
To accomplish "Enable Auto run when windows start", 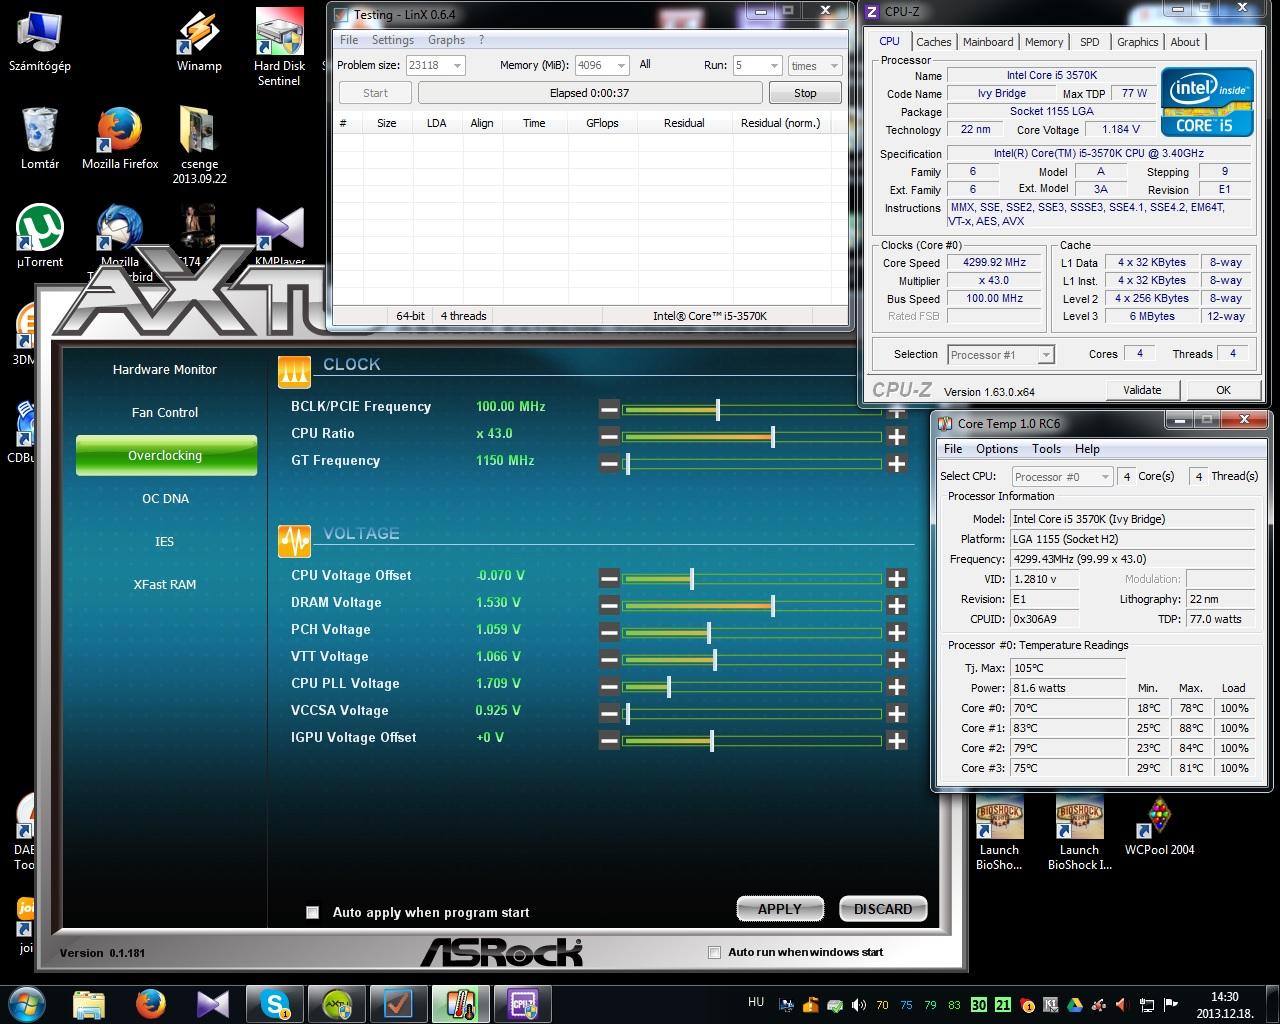I will tap(714, 952).
